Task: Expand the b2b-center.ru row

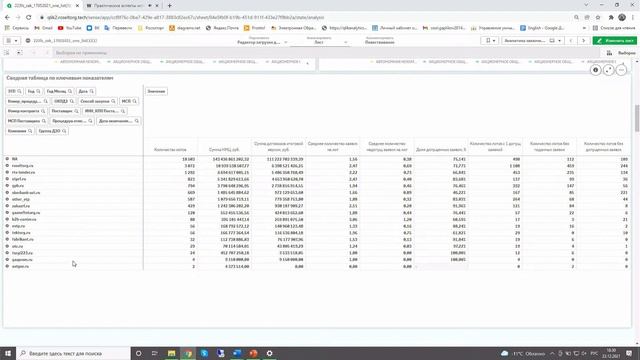Action: [7, 219]
